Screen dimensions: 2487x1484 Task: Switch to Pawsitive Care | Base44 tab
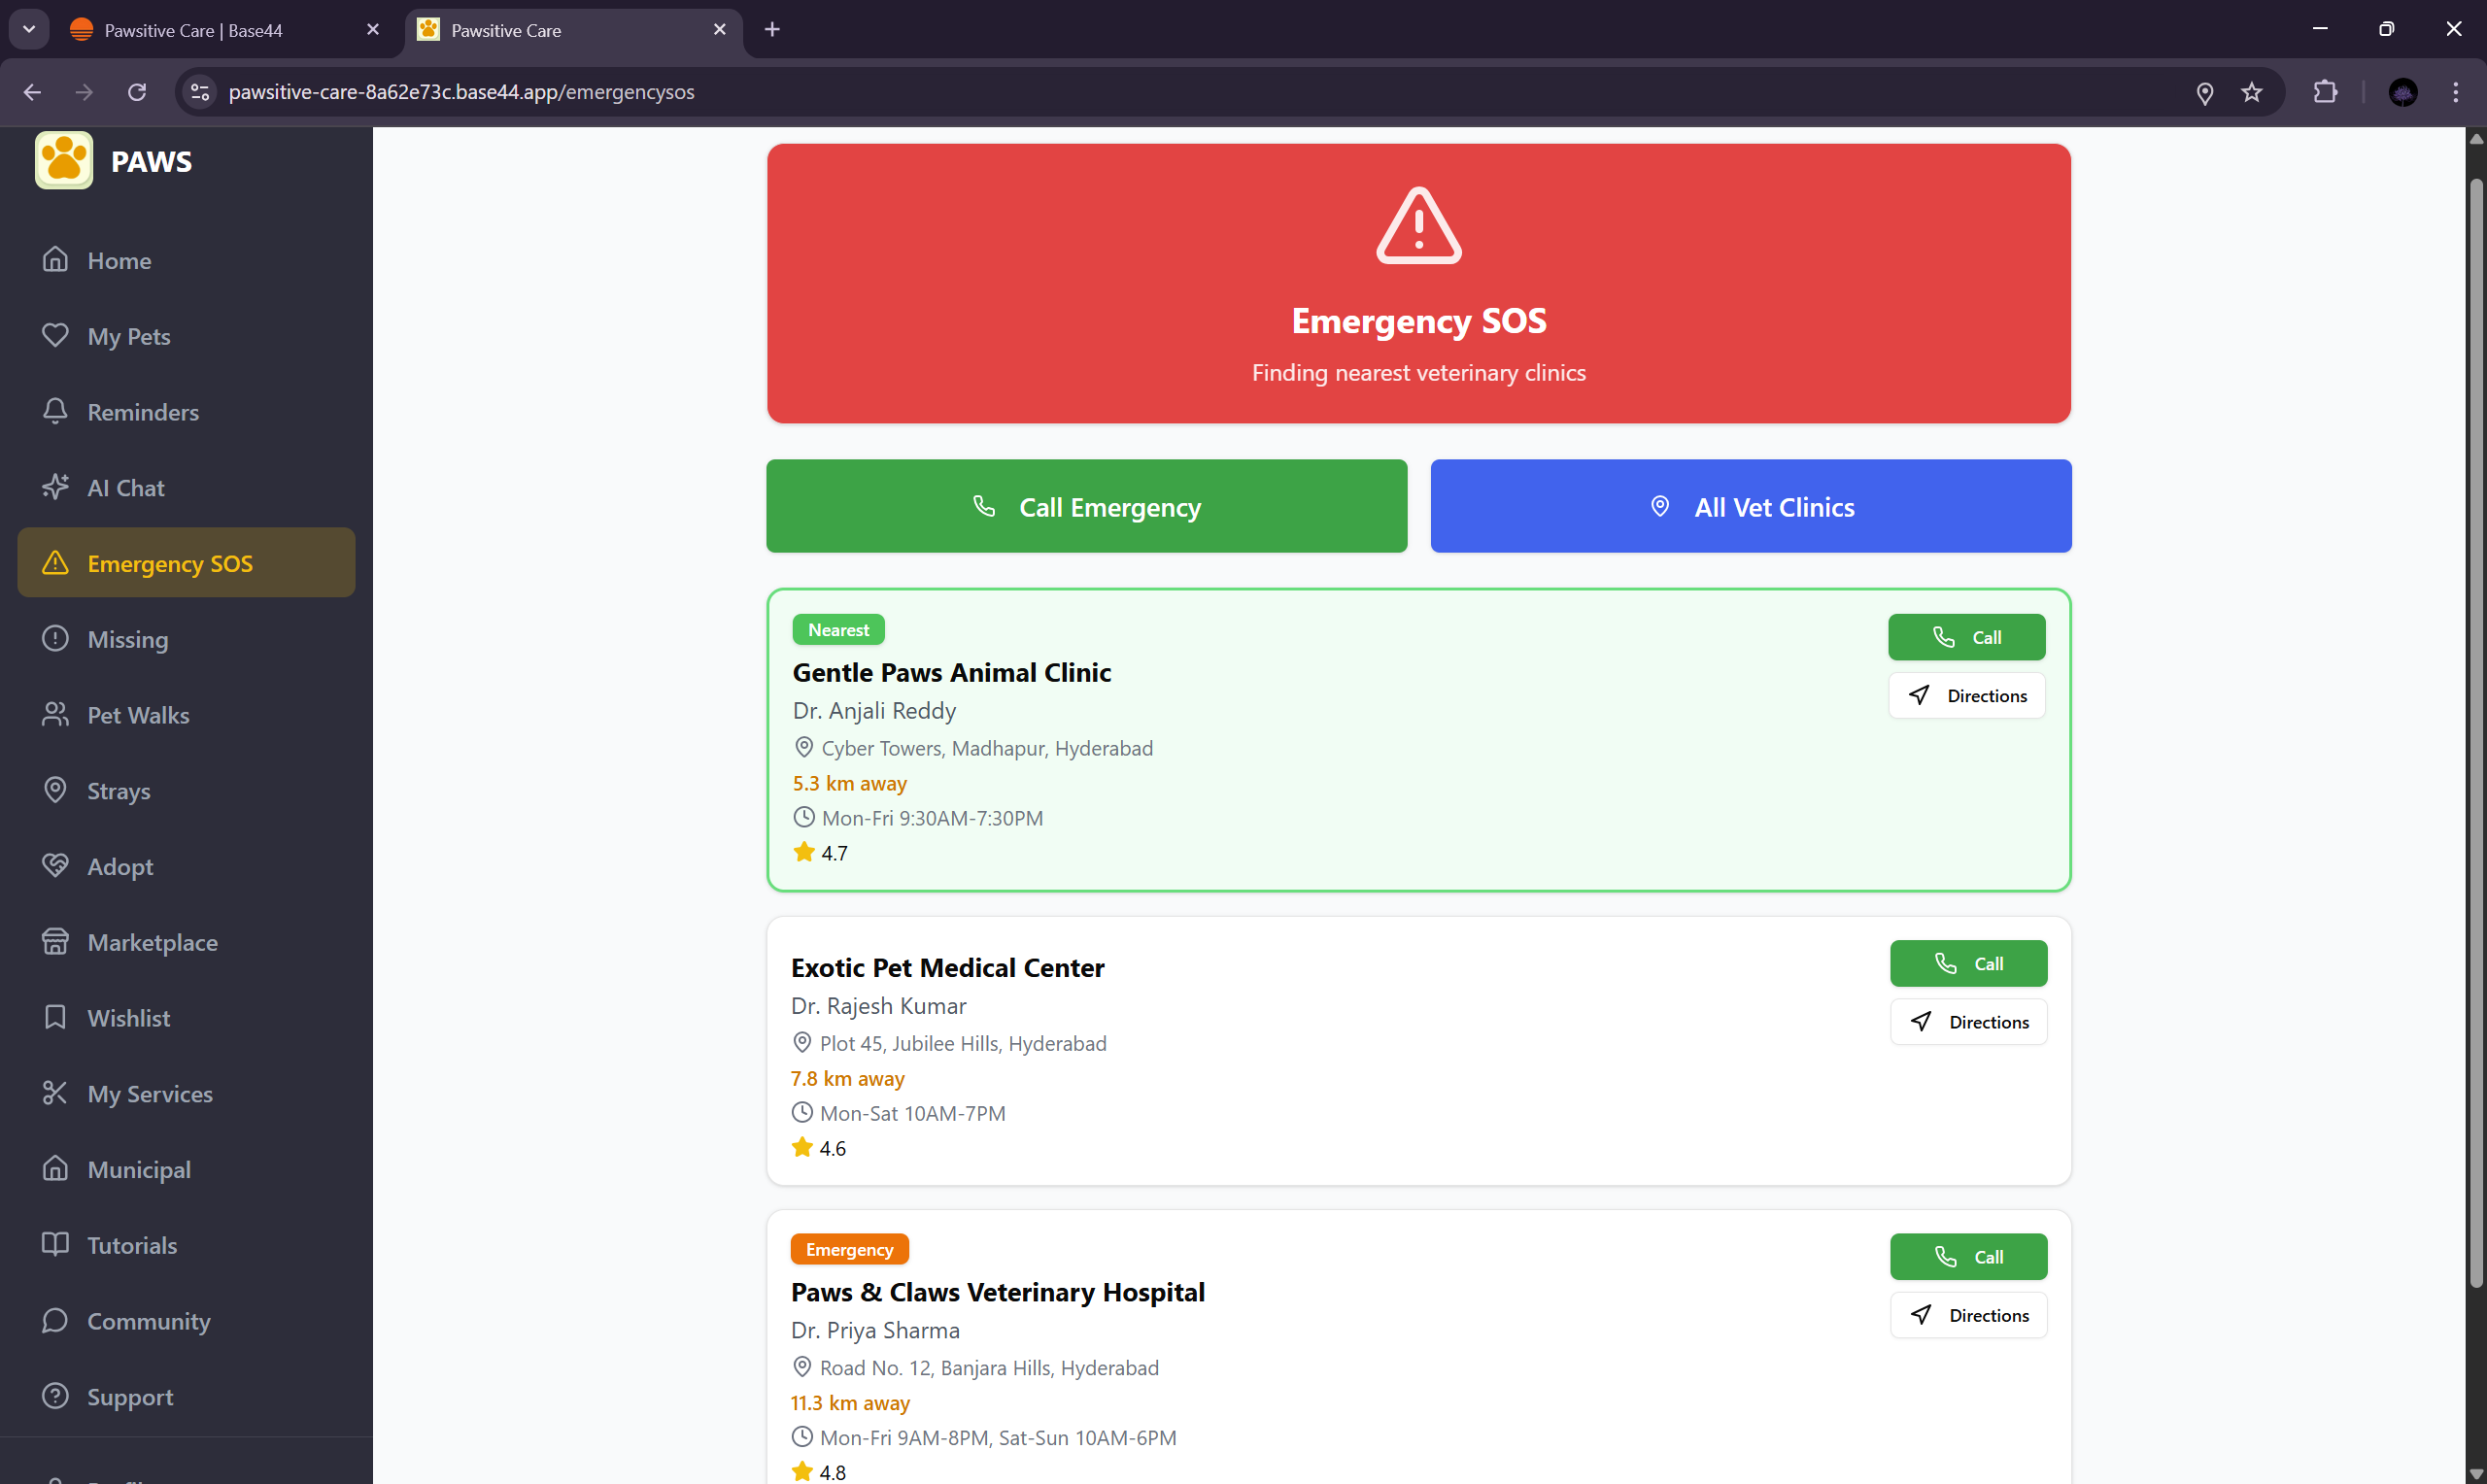(193, 30)
